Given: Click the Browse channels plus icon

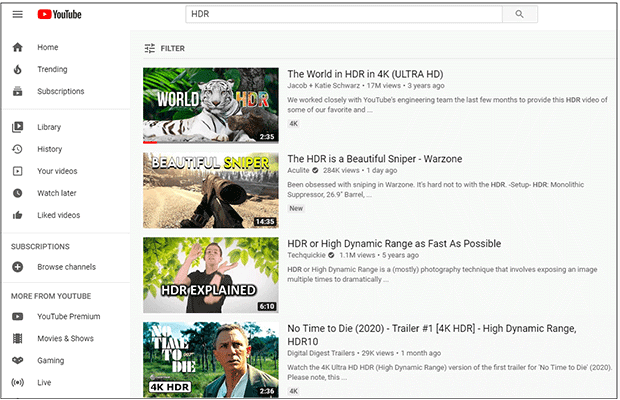Looking at the screenshot, I should click(x=17, y=267).
